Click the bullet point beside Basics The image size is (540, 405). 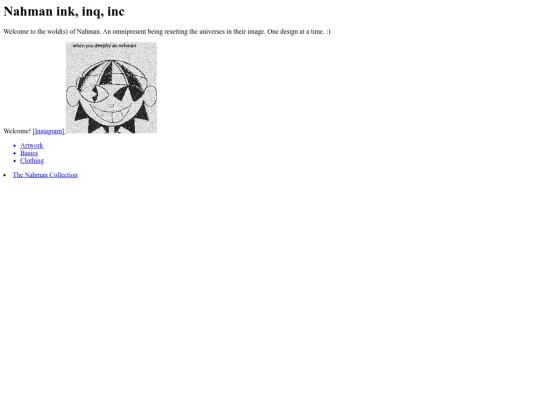pos(15,153)
